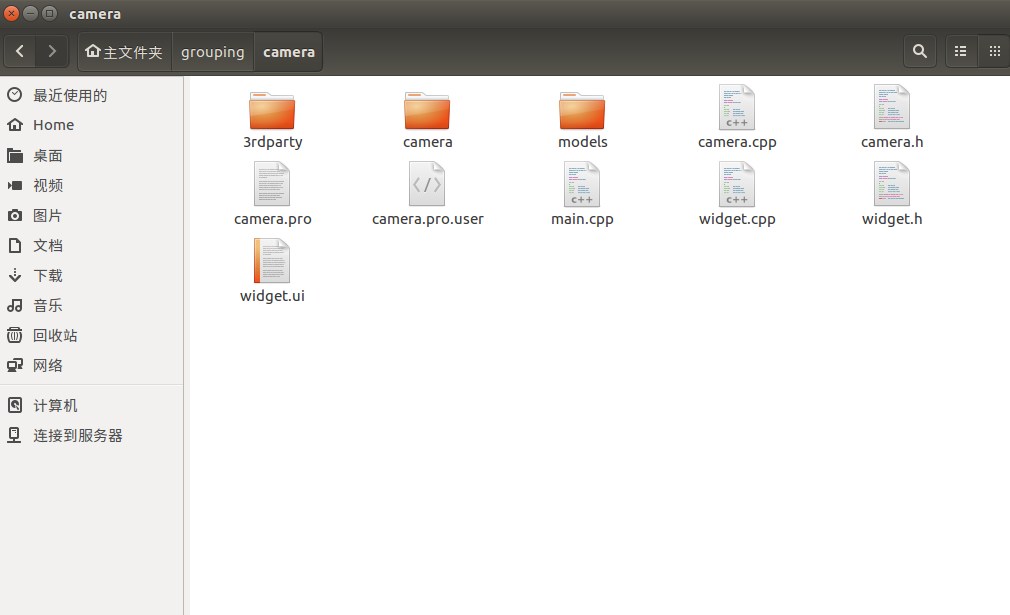Select the models folder icon
1010x615 pixels.
tap(582, 111)
